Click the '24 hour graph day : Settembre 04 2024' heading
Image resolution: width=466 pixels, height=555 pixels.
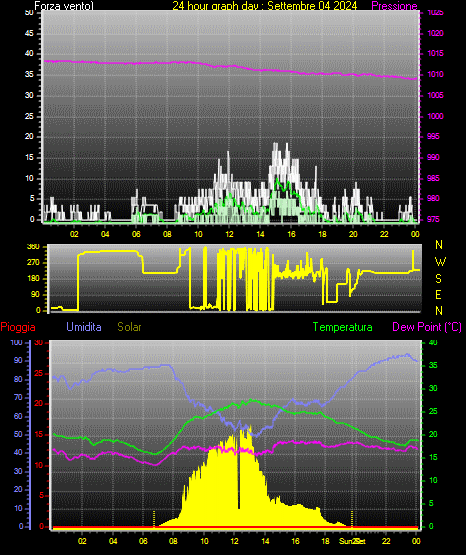pyautogui.click(x=265, y=6)
